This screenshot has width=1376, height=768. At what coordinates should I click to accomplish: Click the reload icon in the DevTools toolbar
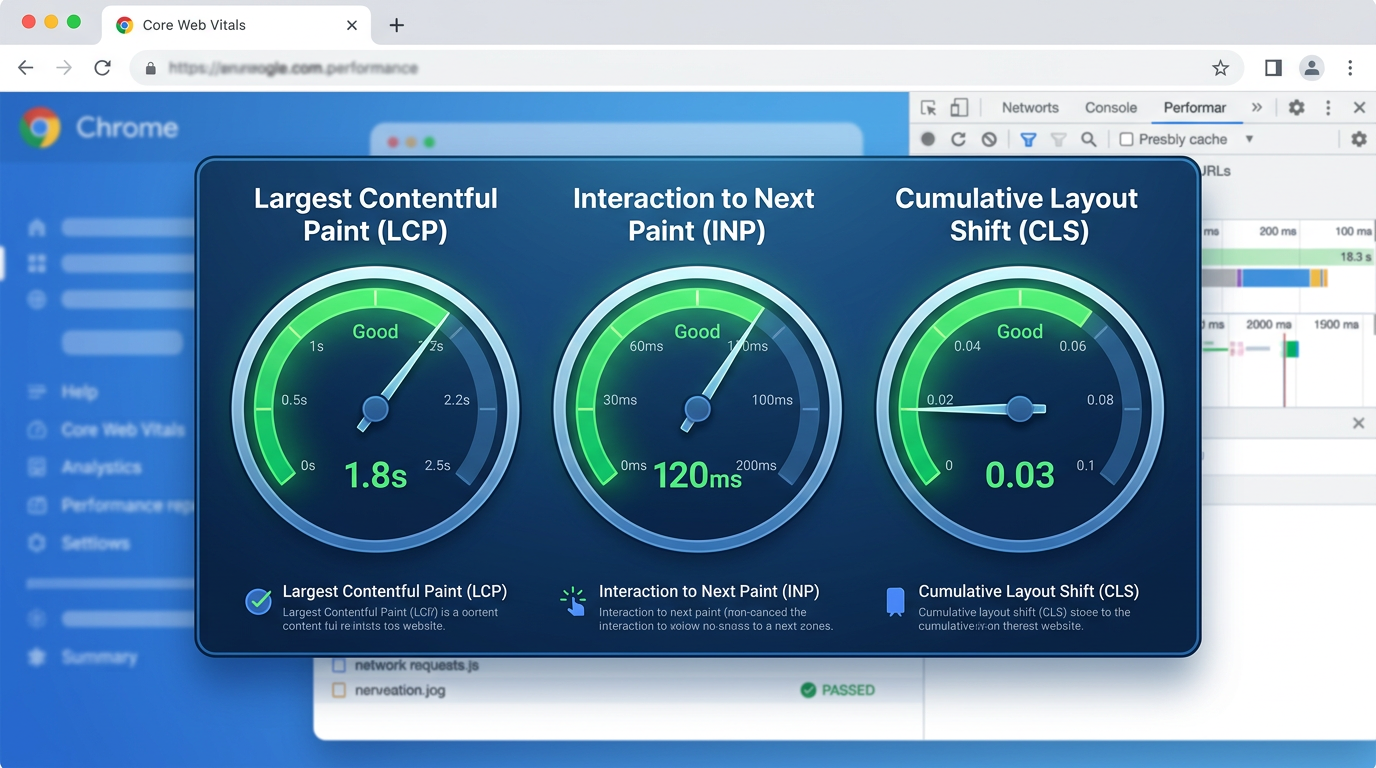click(x=958, y=139)
